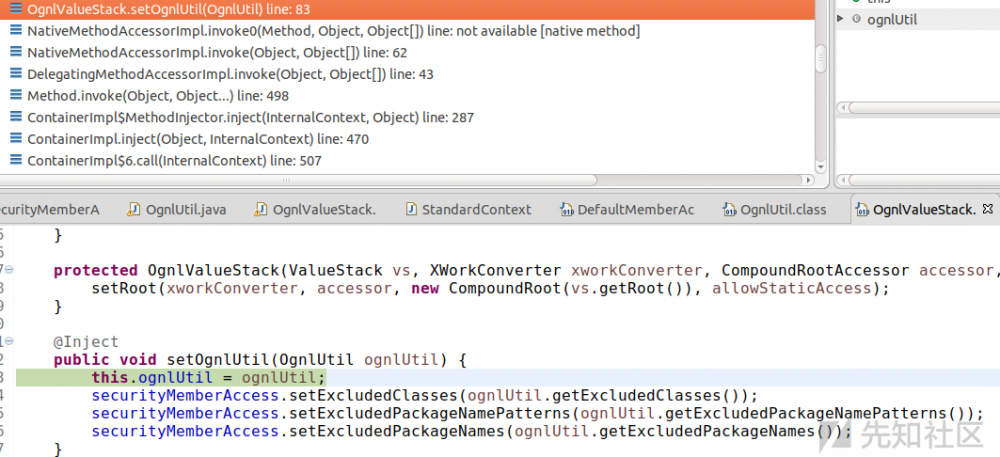Click the DefaultMemberAc tab class icon
The width and height of the screenshot is (1000, 457).
[x=565, y=210]
